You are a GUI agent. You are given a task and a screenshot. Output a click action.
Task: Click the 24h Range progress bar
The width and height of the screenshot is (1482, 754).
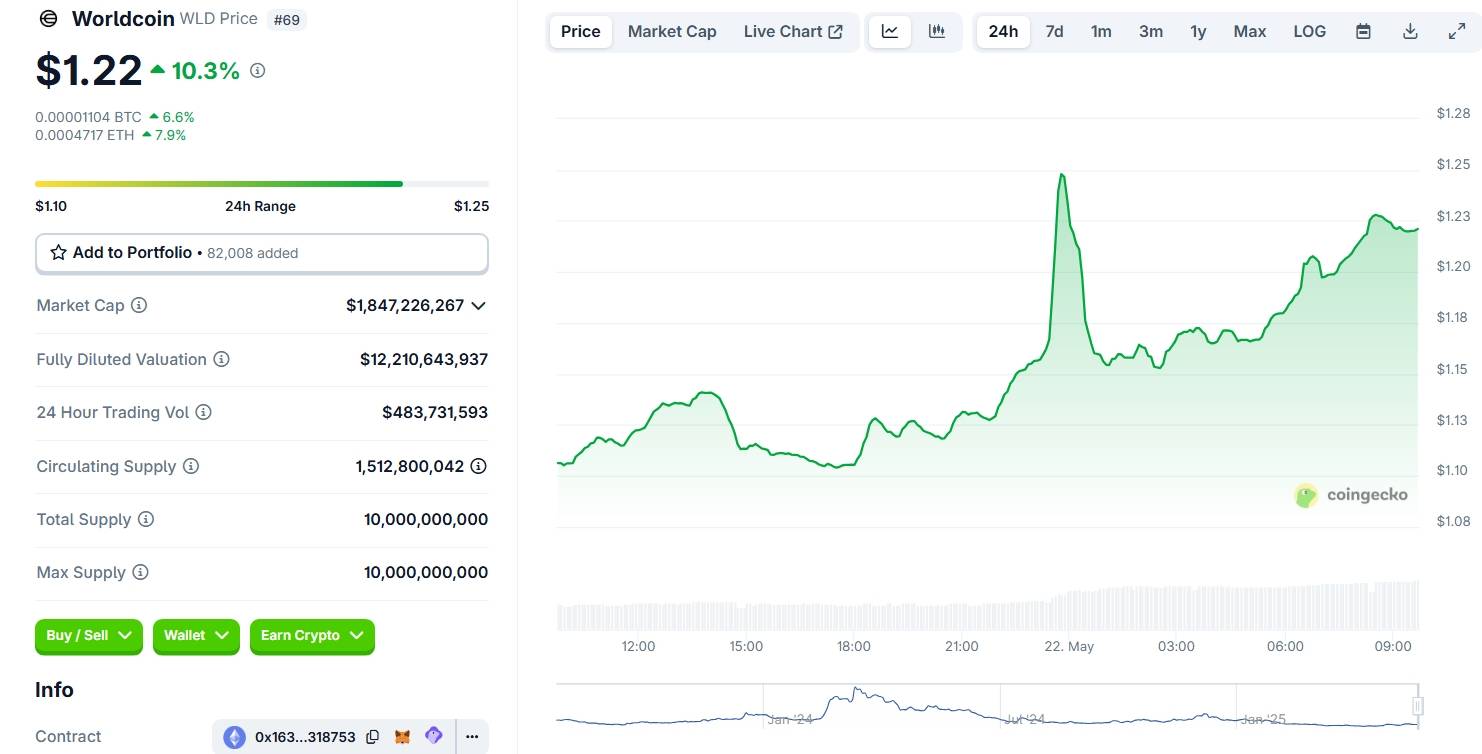point(262,184)
